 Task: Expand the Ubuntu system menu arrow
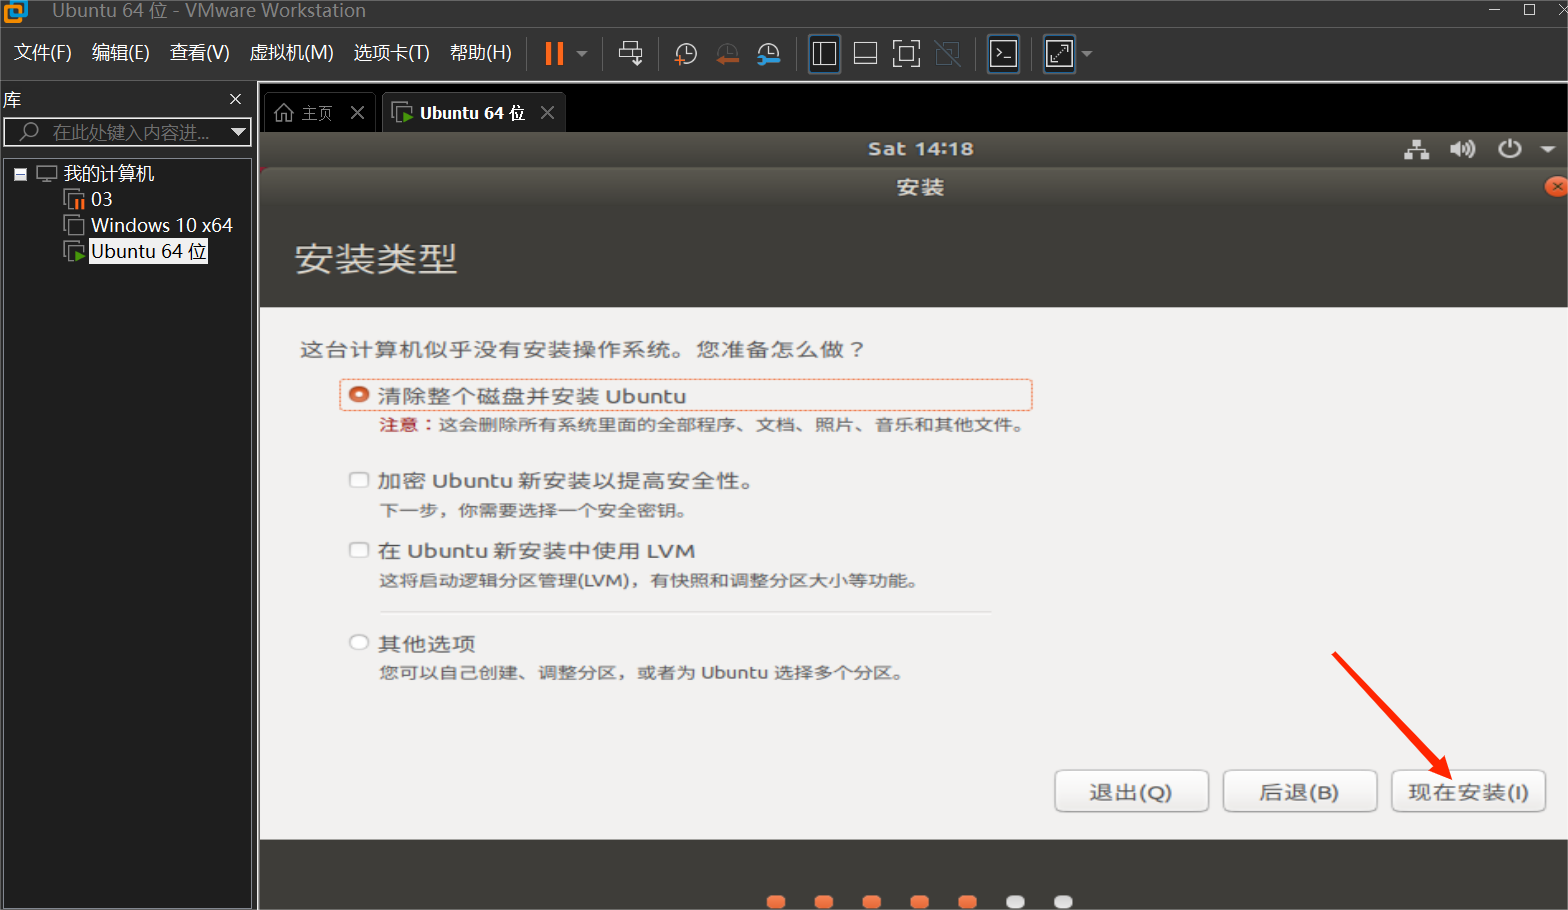(1548, 149)
